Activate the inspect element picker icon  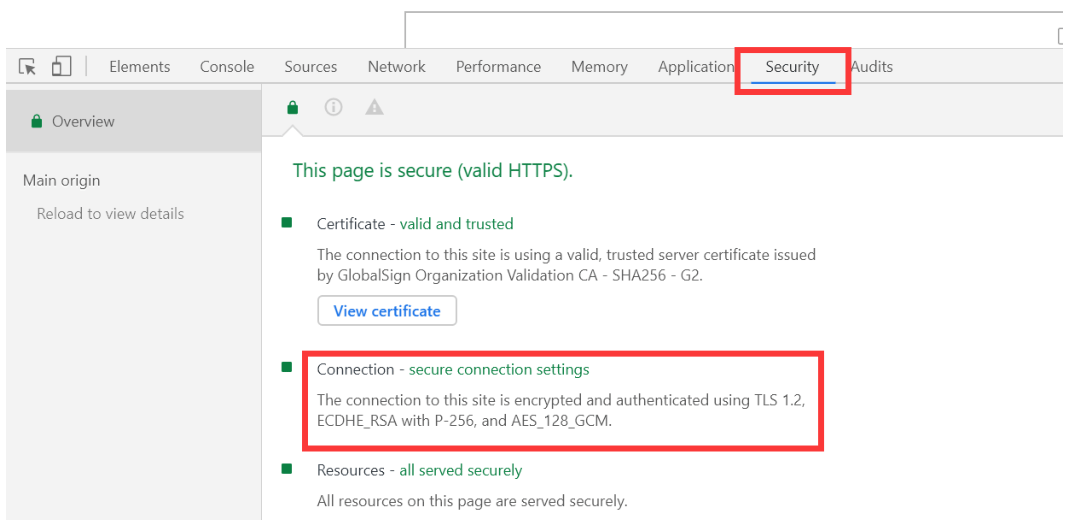point(27,67)
